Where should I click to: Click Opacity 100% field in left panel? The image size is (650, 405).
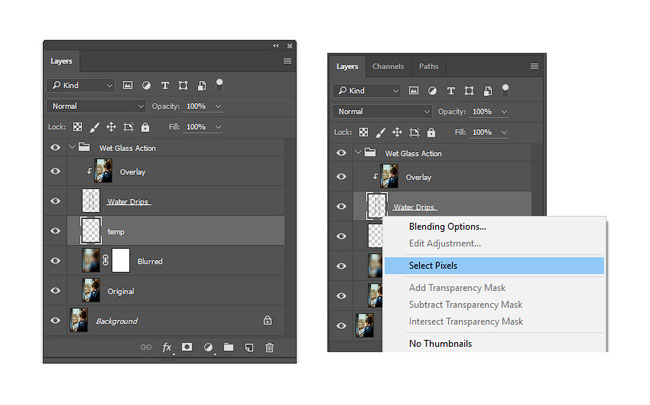pos(196,107)
